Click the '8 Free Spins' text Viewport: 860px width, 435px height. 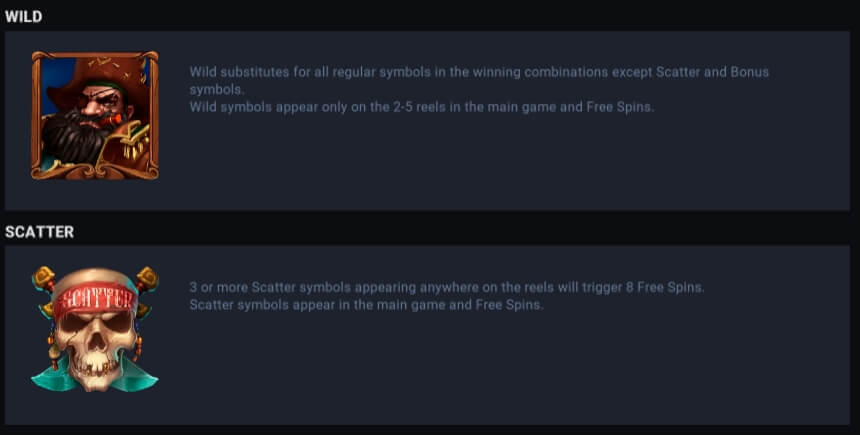coord(665,287)
